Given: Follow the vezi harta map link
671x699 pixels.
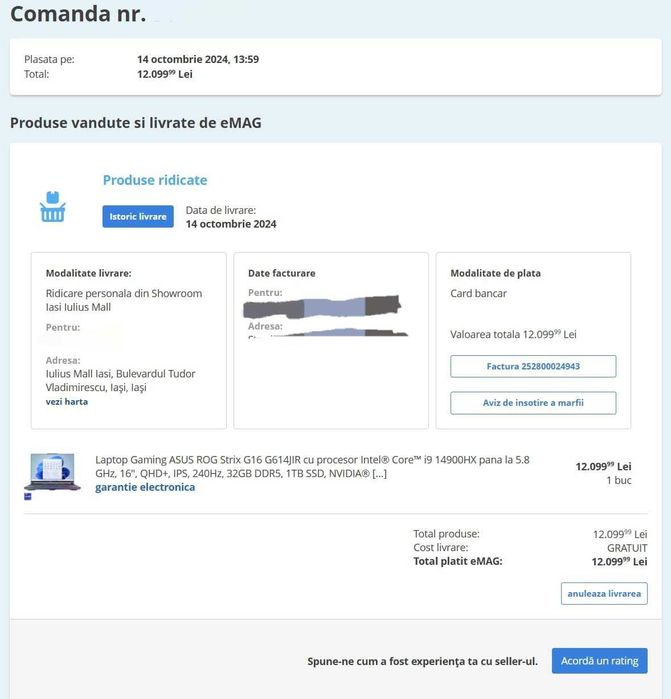Looking at the screenshot, I should tap(67, 402).
